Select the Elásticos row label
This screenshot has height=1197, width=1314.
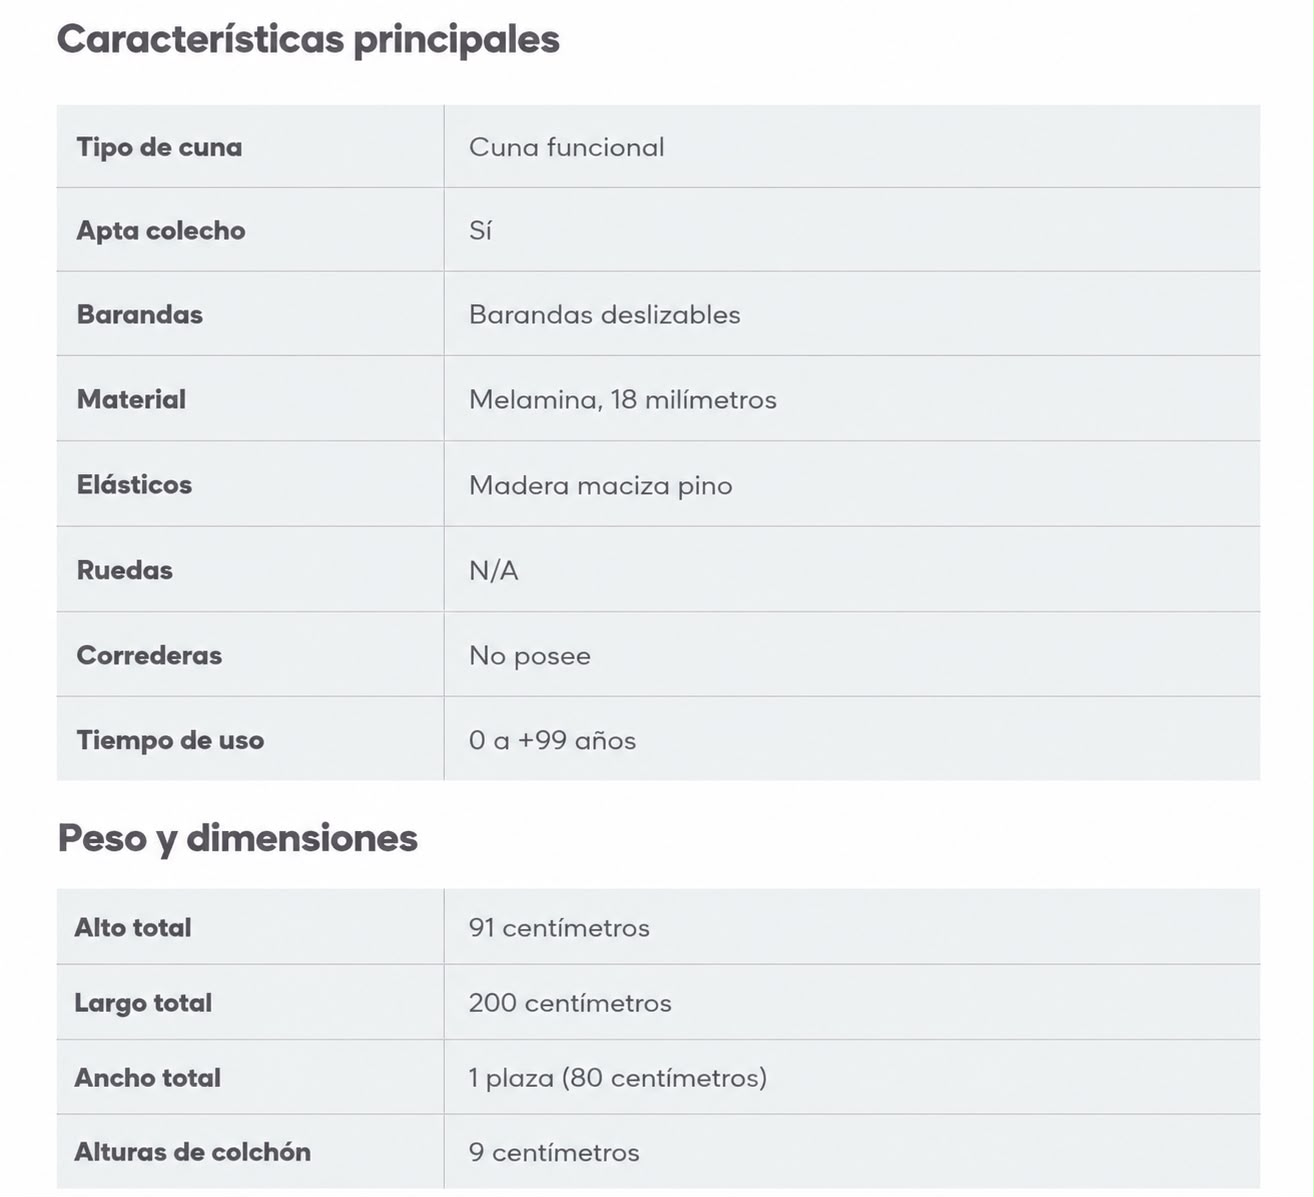coord(134,484)
